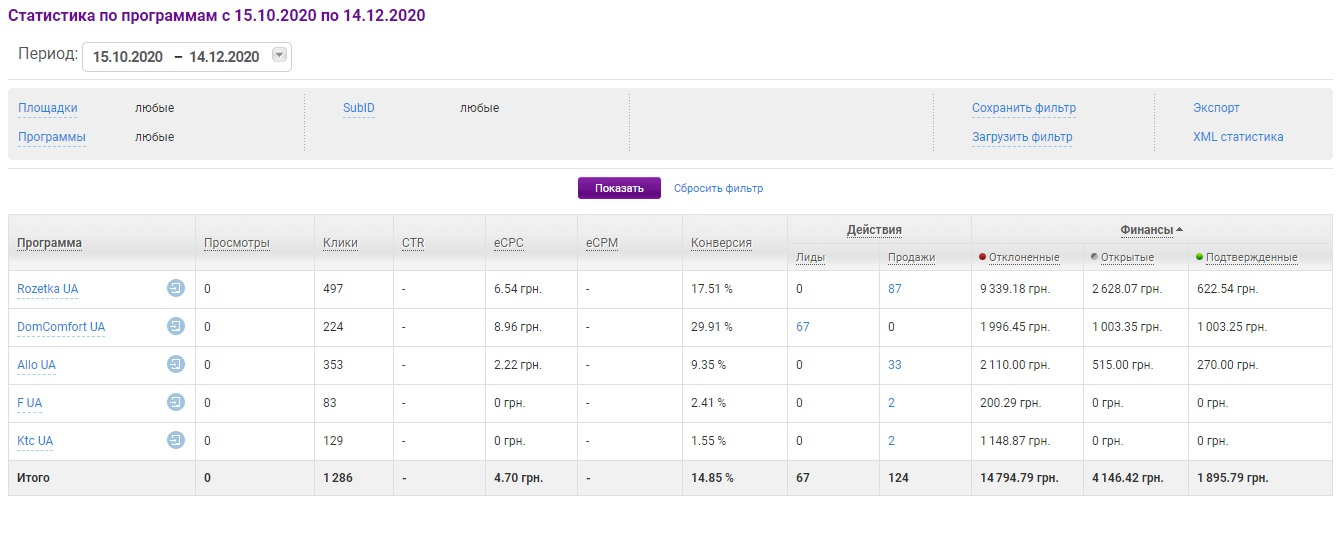Click Загрузить фильтр link
Screen dimensions: 1341x534
coord(1022,137)
